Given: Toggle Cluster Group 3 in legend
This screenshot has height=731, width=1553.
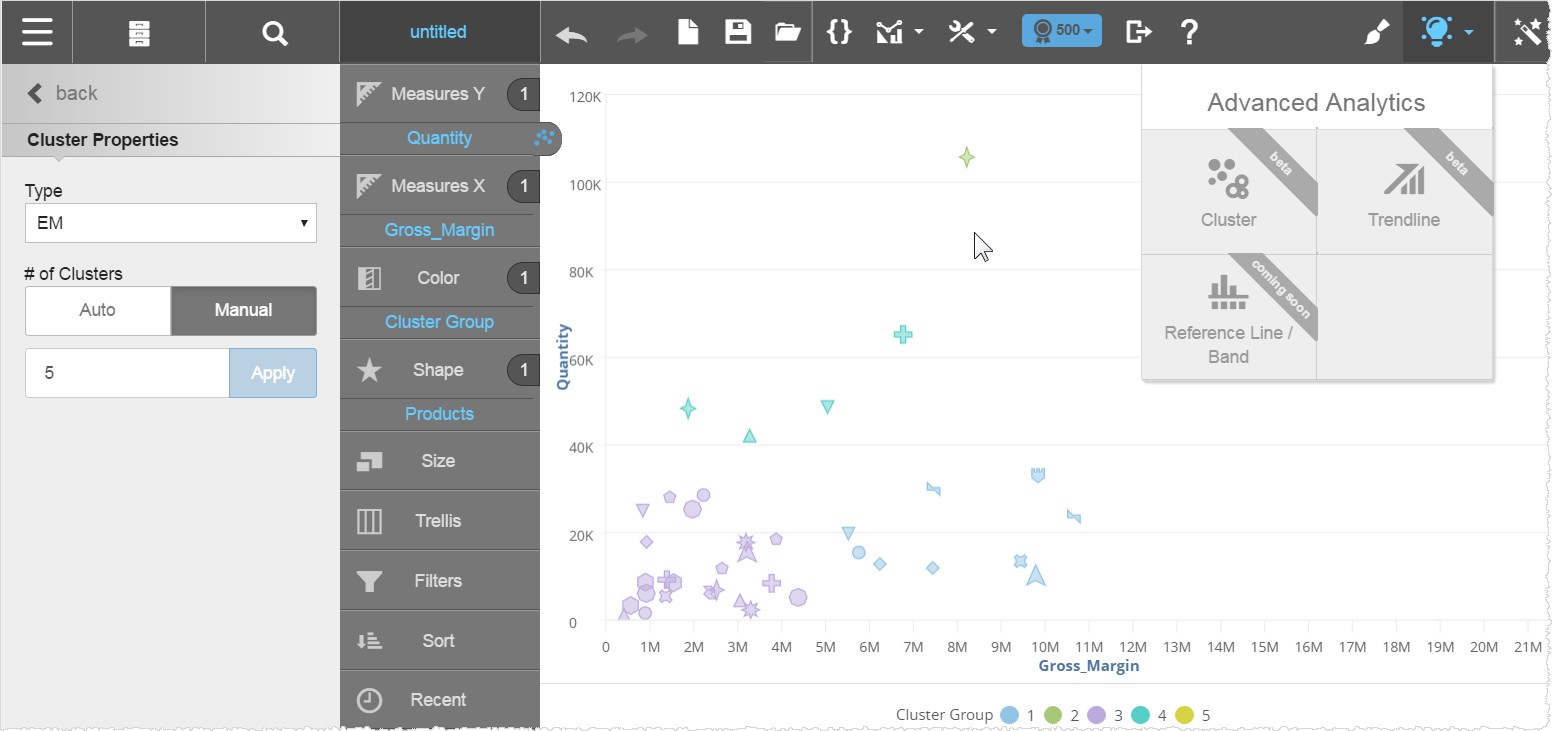Looking at the screenshot, I should click(1107, 715).
